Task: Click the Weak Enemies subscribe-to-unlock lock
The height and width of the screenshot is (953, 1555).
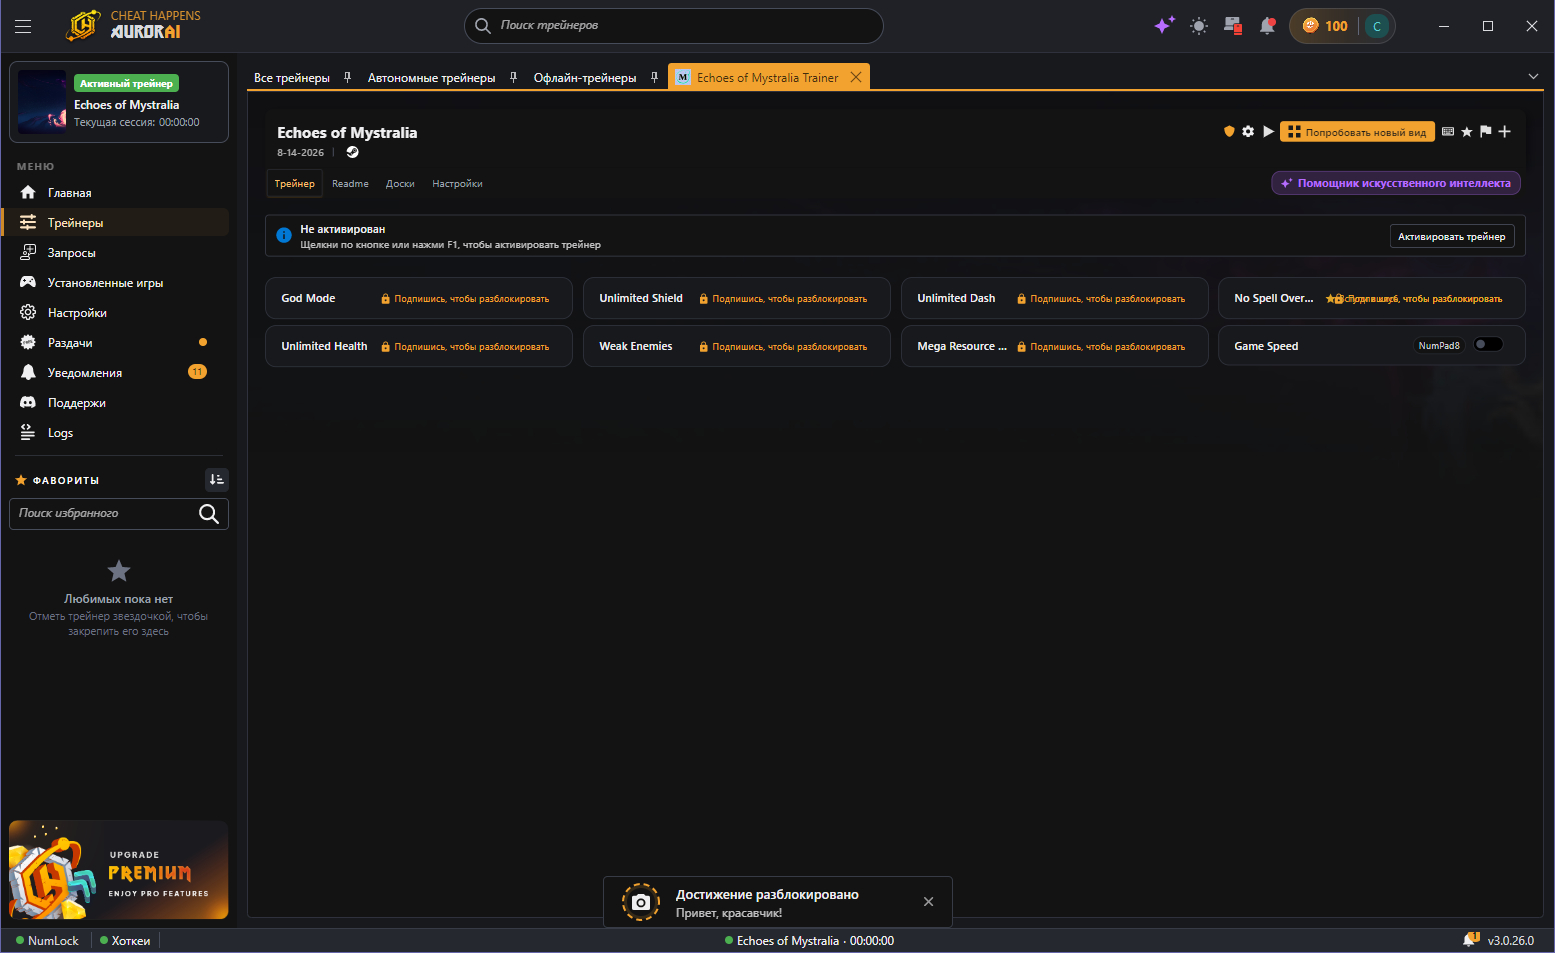Action: [783, 347]
